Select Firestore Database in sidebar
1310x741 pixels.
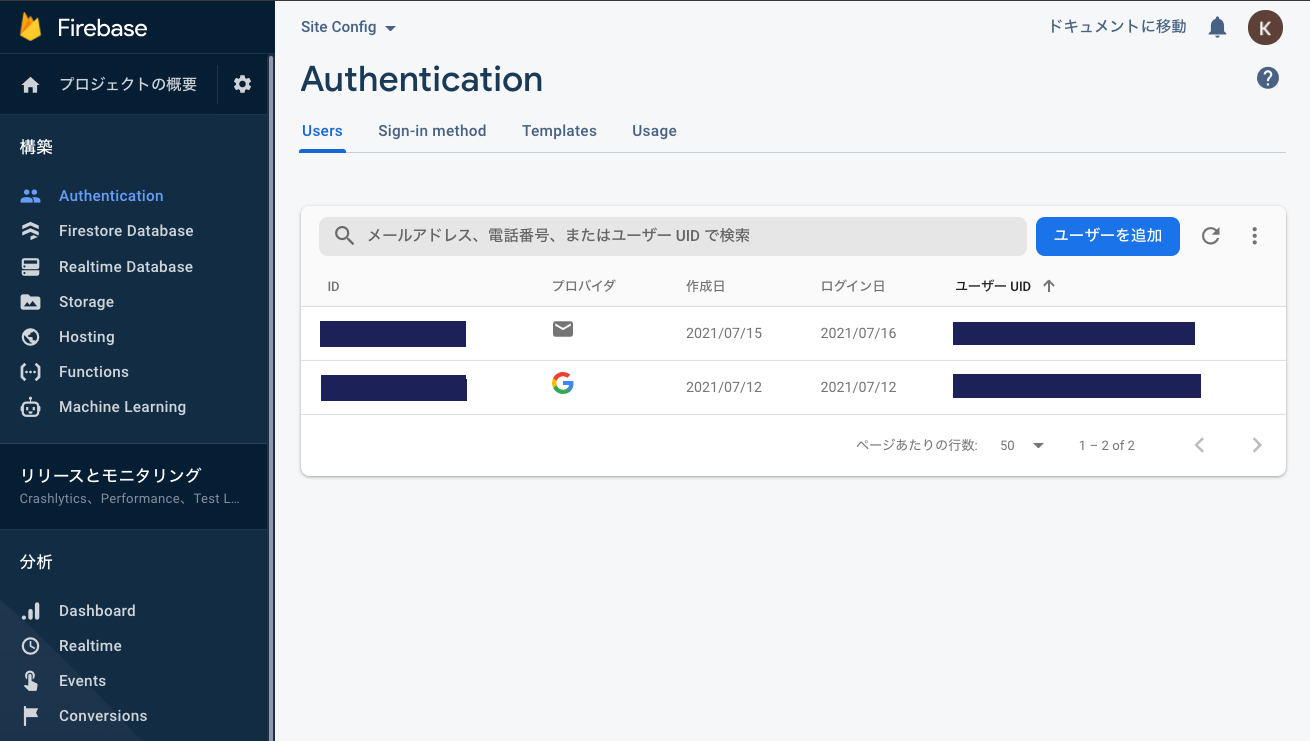pos(126,231)
